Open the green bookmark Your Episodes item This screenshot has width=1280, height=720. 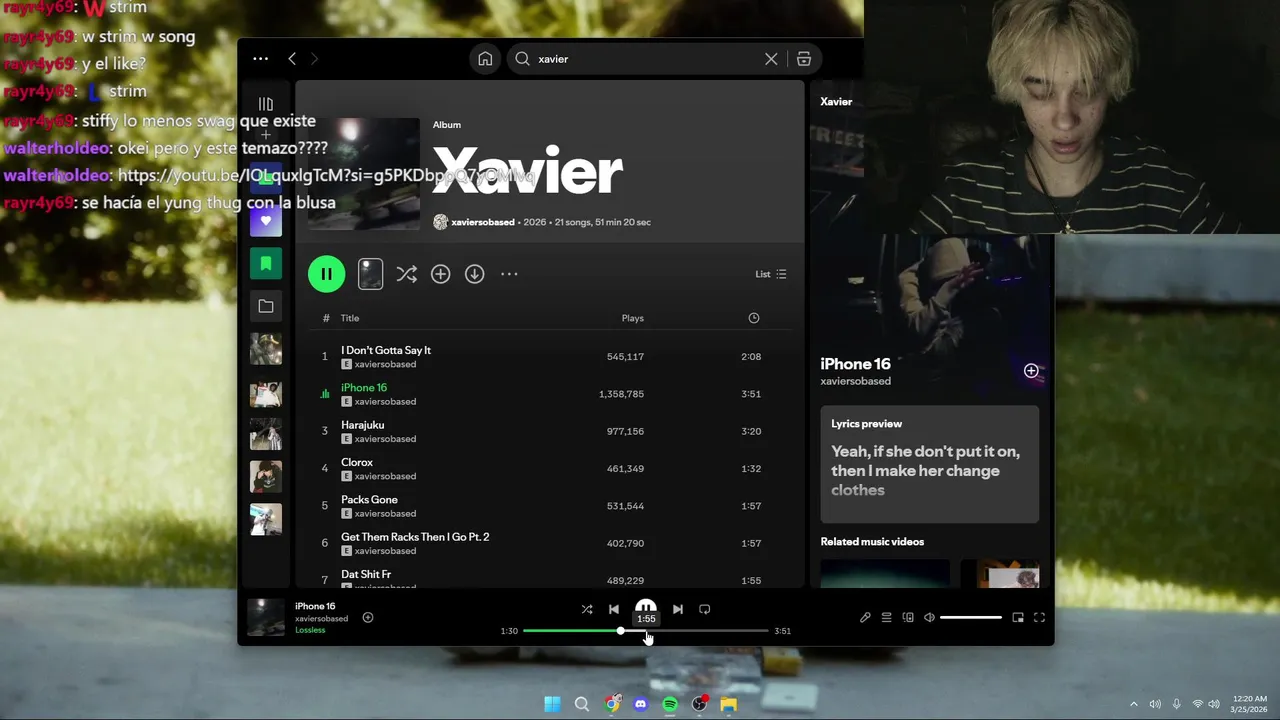point(265,264)
